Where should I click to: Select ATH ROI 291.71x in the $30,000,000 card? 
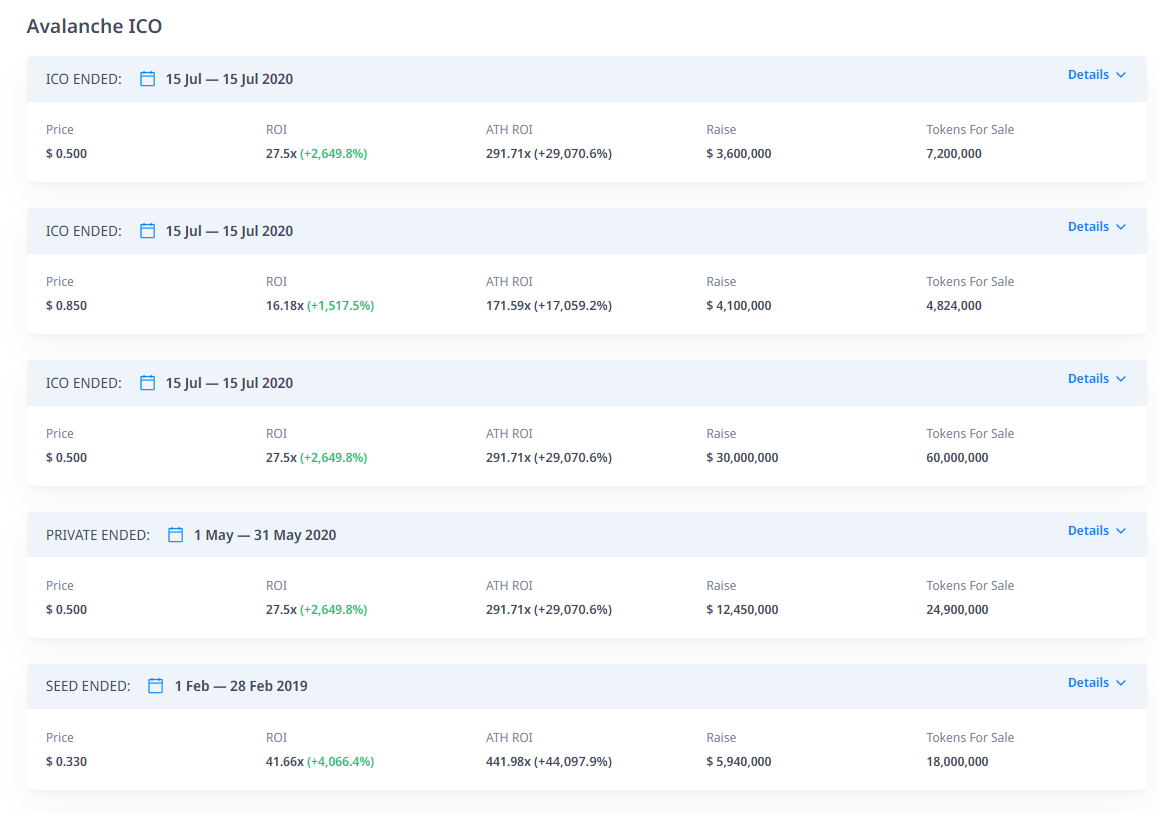pos(548,458)
